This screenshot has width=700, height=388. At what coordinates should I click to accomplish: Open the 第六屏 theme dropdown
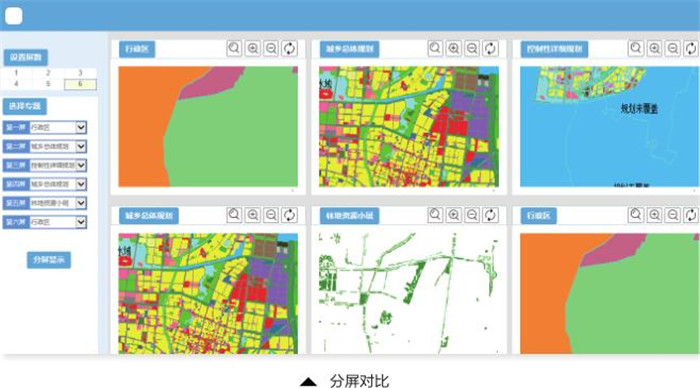click(x=81, y=222)
